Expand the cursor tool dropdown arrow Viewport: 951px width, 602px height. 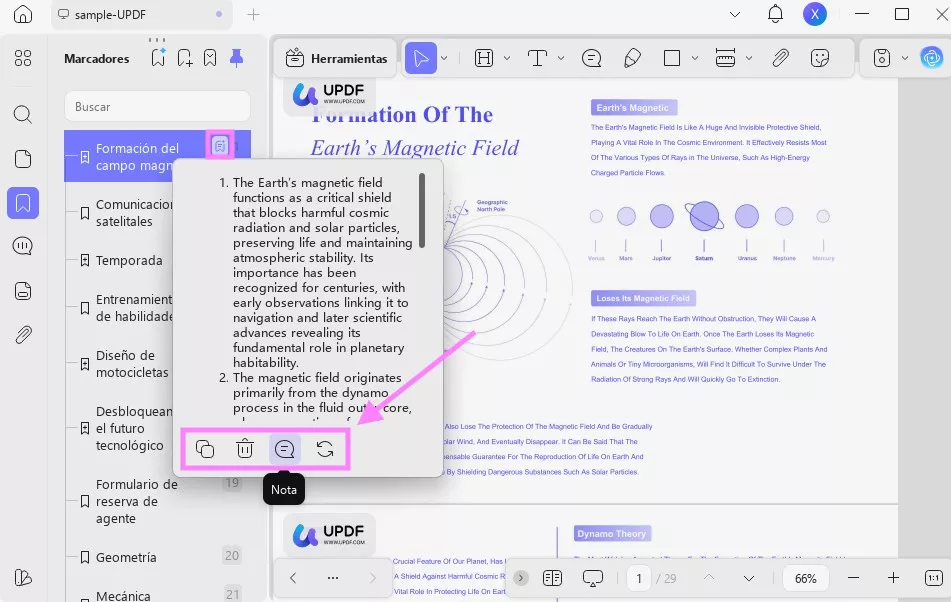click(444, 58)
